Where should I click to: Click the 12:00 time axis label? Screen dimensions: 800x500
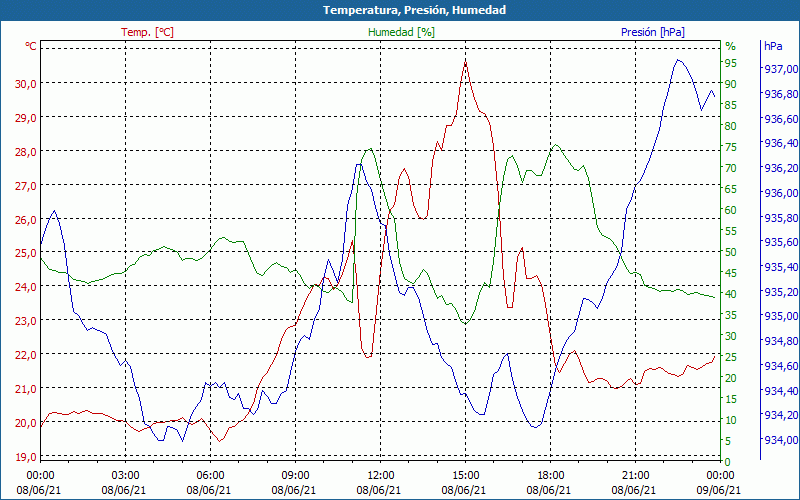coord(381,476)
